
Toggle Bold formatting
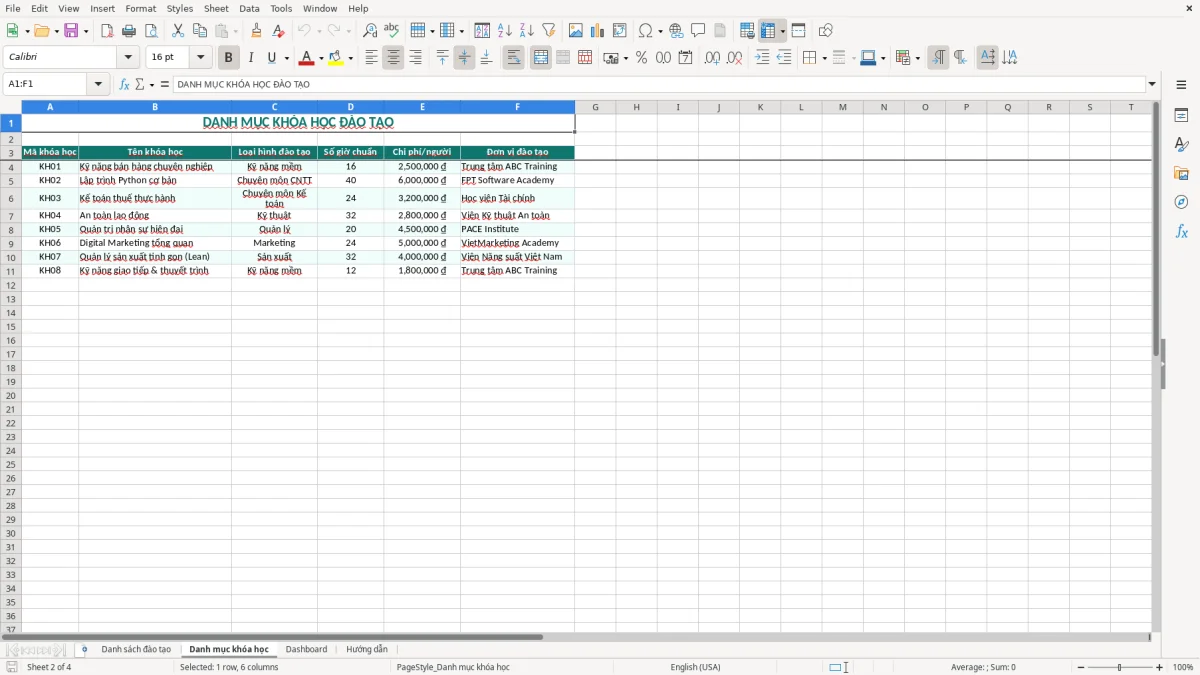tap(228, 58)
